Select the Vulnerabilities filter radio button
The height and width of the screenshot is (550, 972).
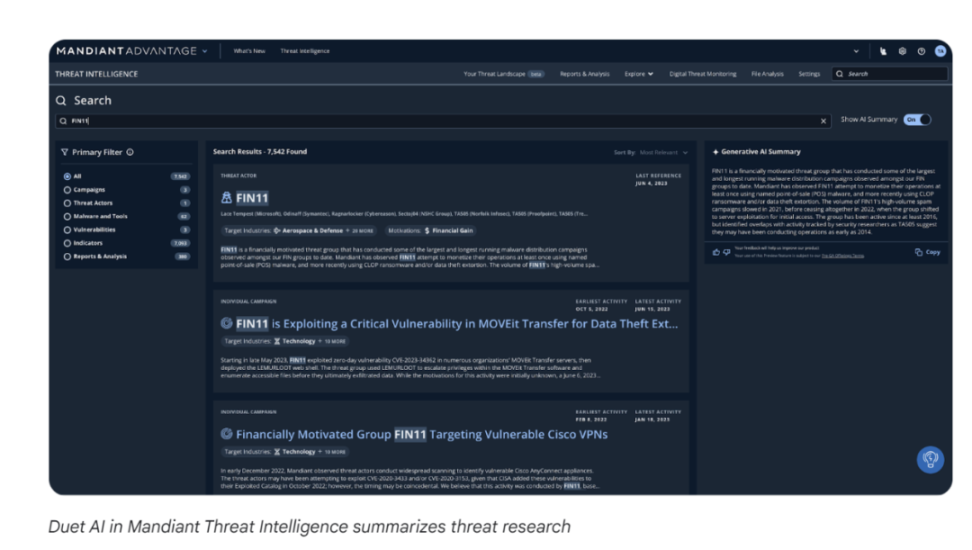point(67,229)
